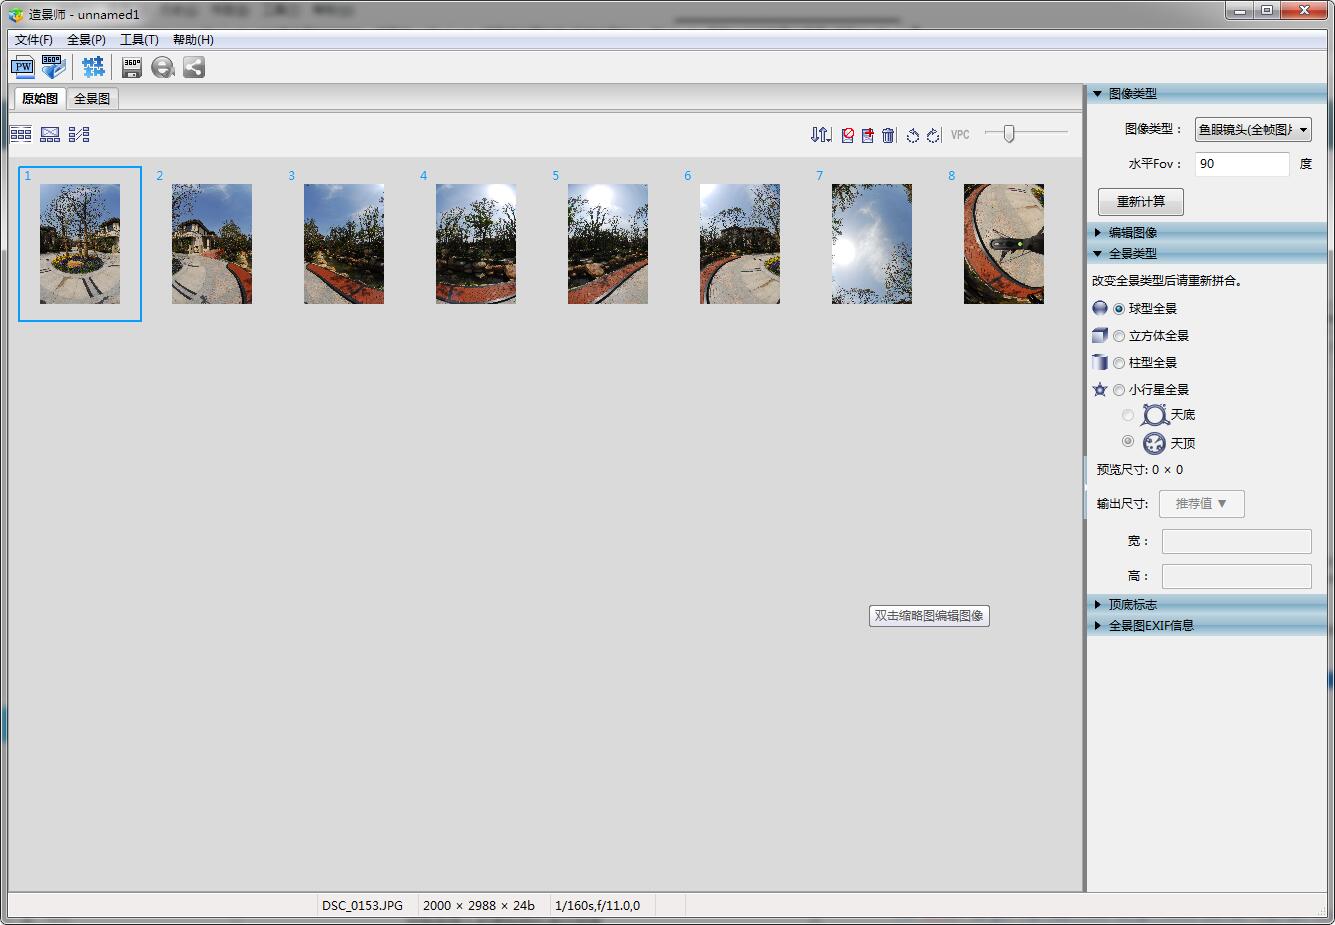Select the 小行星全景 radio option

tap(1119, 390)
